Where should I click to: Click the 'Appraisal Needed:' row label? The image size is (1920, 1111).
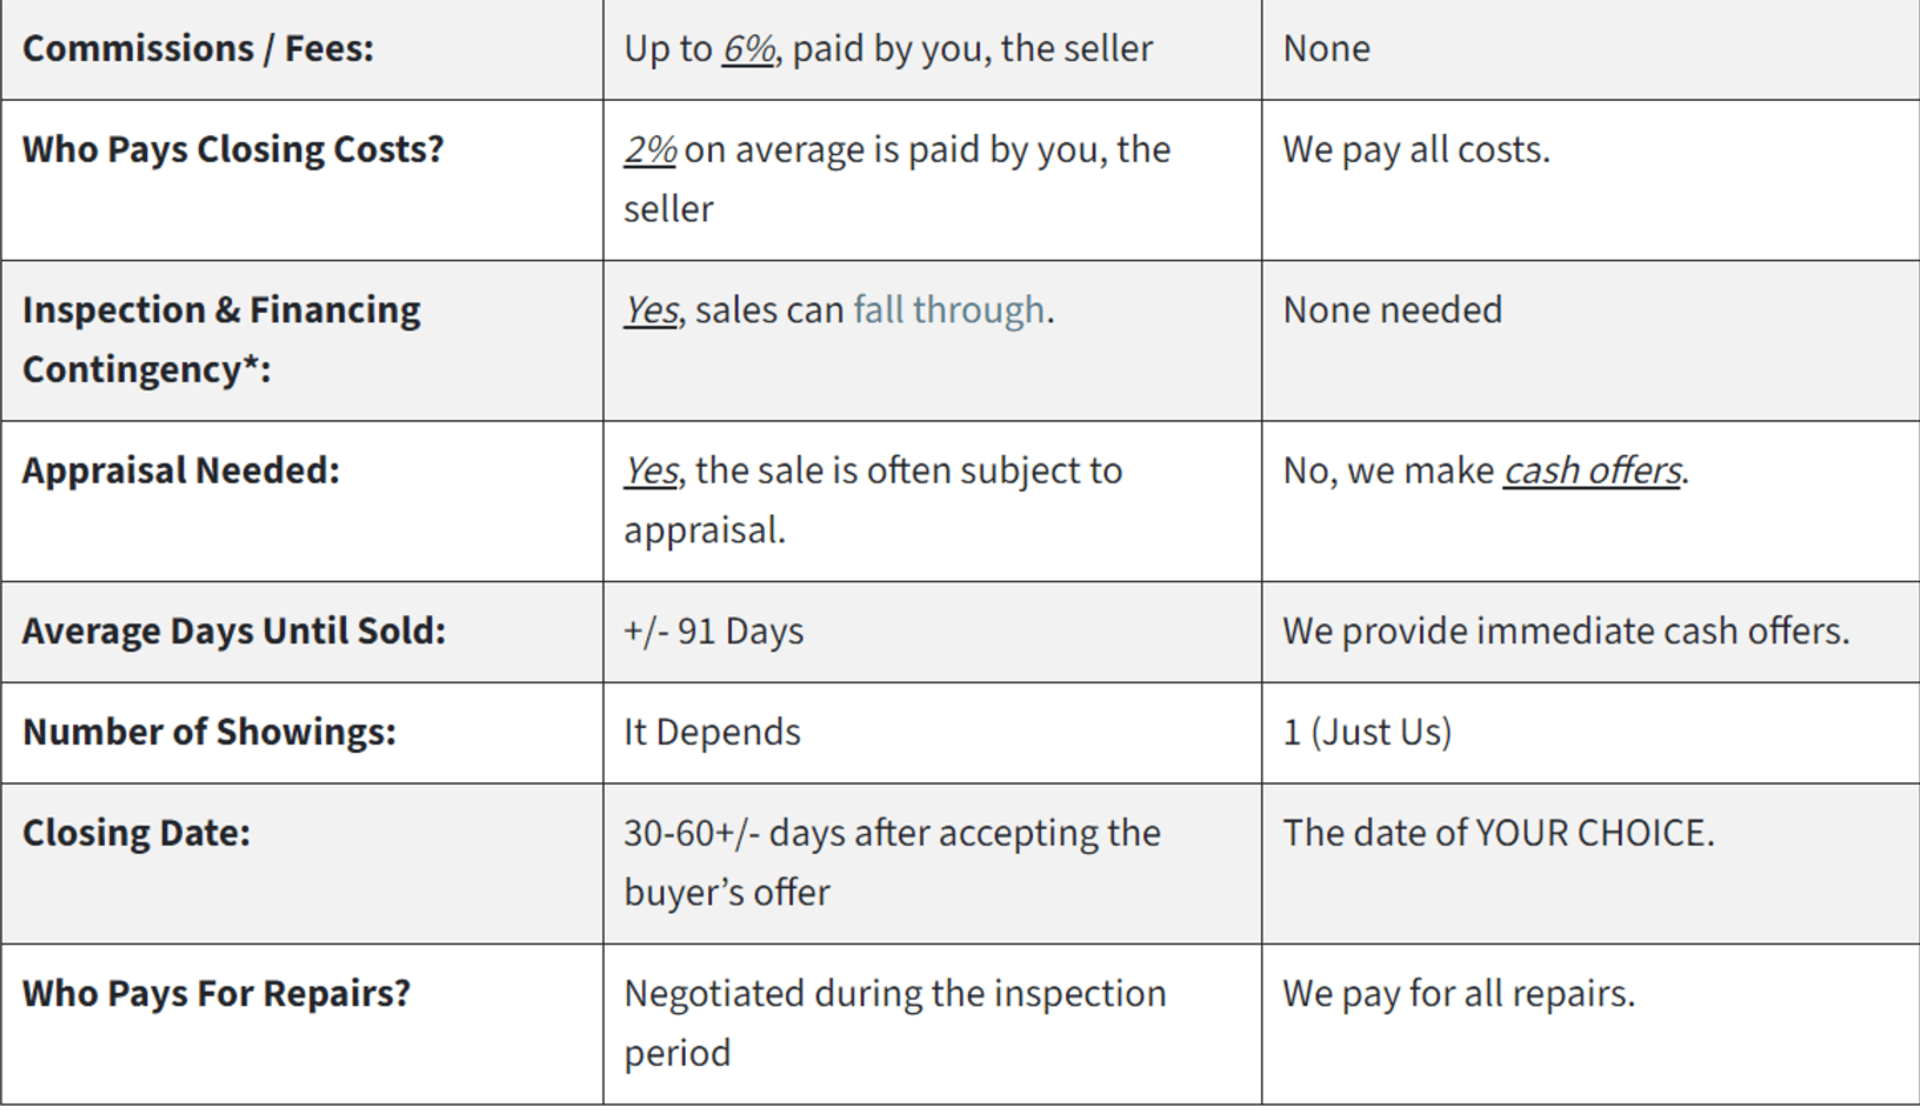pyautogui.click(x=181, y=470)
